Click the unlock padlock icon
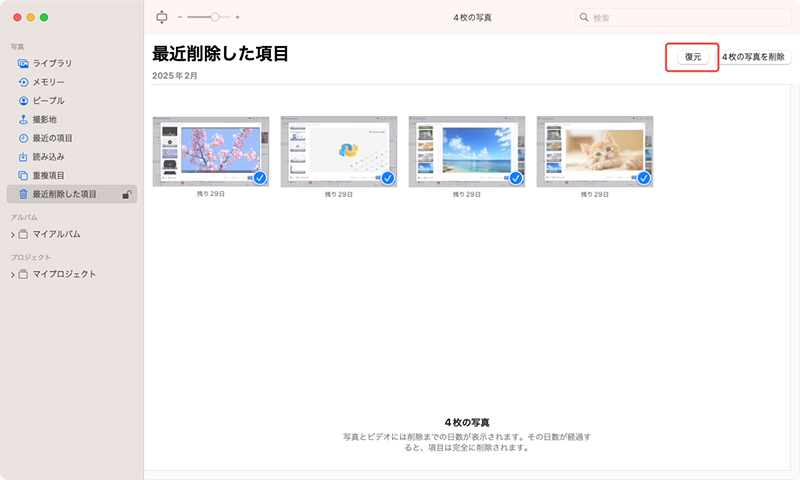The height and width of the screenshot is (480, 800). tap(127, 194)
